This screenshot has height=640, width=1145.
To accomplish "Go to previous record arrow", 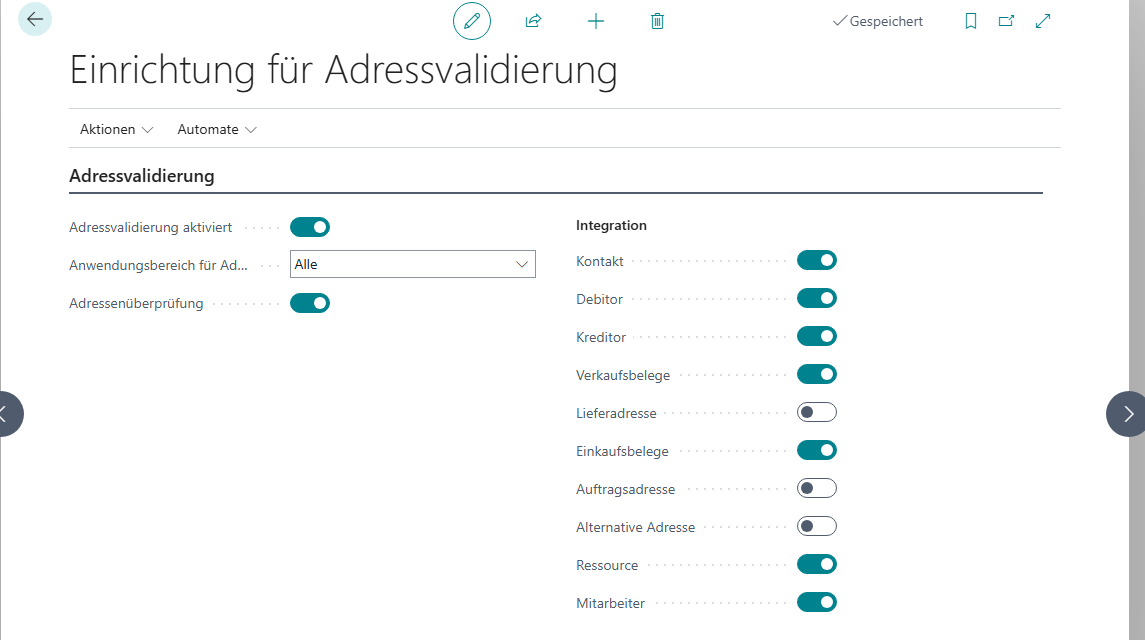I will [x=7, y=414].
